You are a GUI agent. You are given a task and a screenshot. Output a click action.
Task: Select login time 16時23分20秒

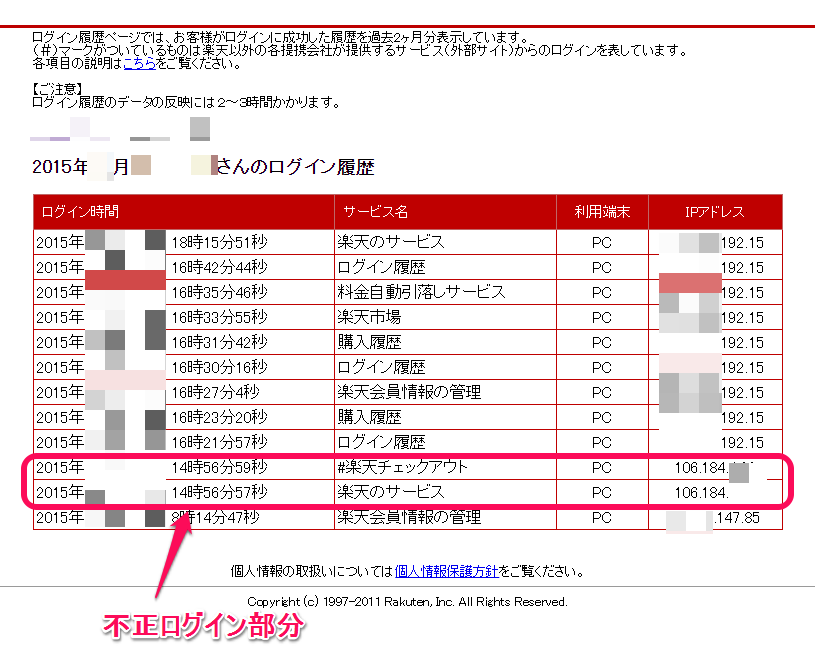coord(219,417)
